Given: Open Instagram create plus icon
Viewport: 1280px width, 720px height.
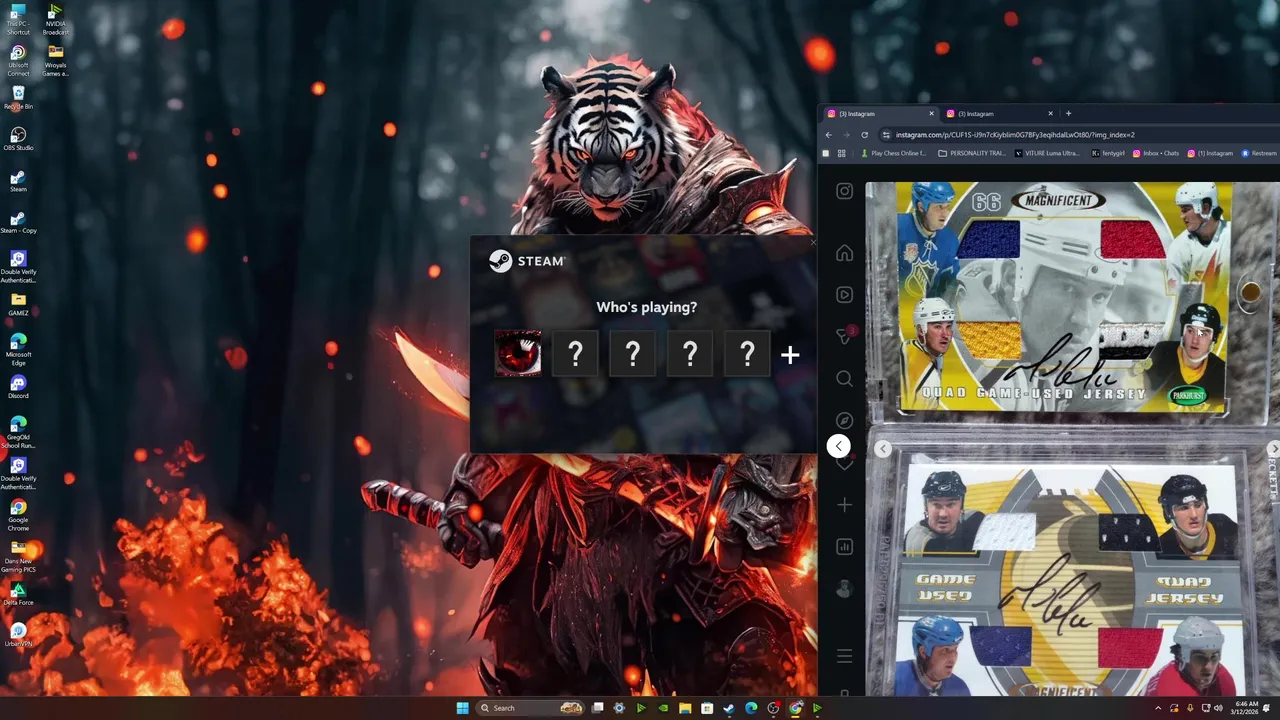Looking at the screenshot, I should pos(844,505).
